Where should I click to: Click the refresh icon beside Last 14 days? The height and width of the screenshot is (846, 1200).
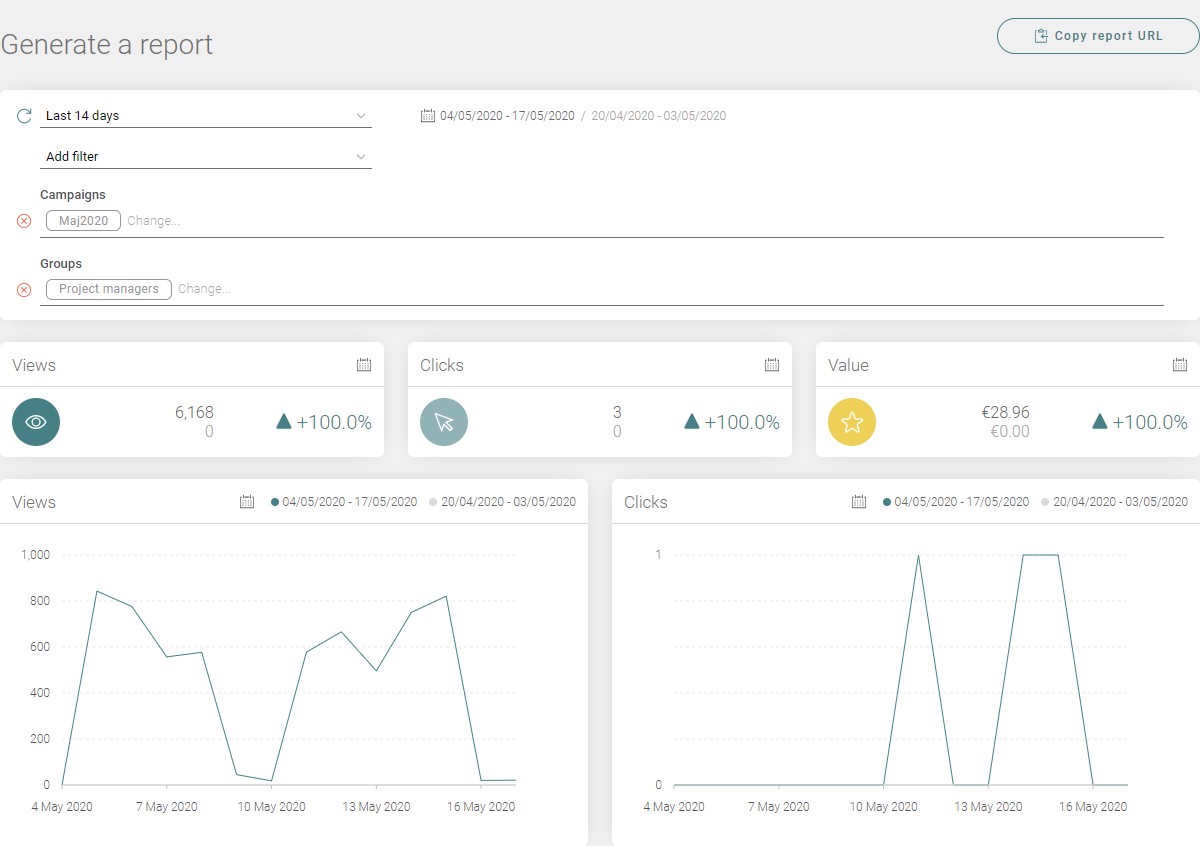pyautogui.click(x=25, y=116)
